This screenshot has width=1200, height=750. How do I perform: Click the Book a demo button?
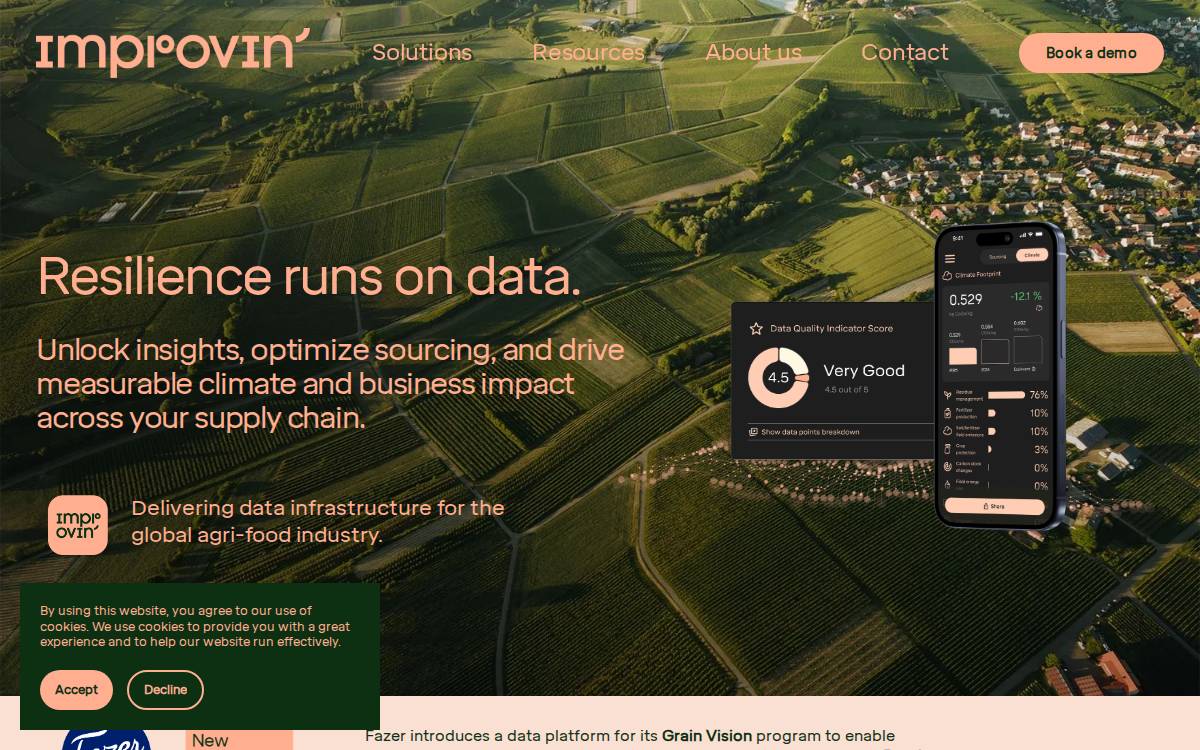1091,53
